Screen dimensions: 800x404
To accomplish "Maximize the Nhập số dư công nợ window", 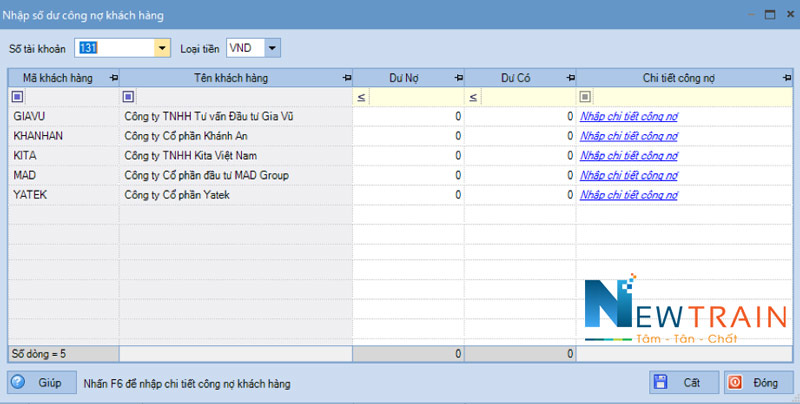I will [770, 15].
